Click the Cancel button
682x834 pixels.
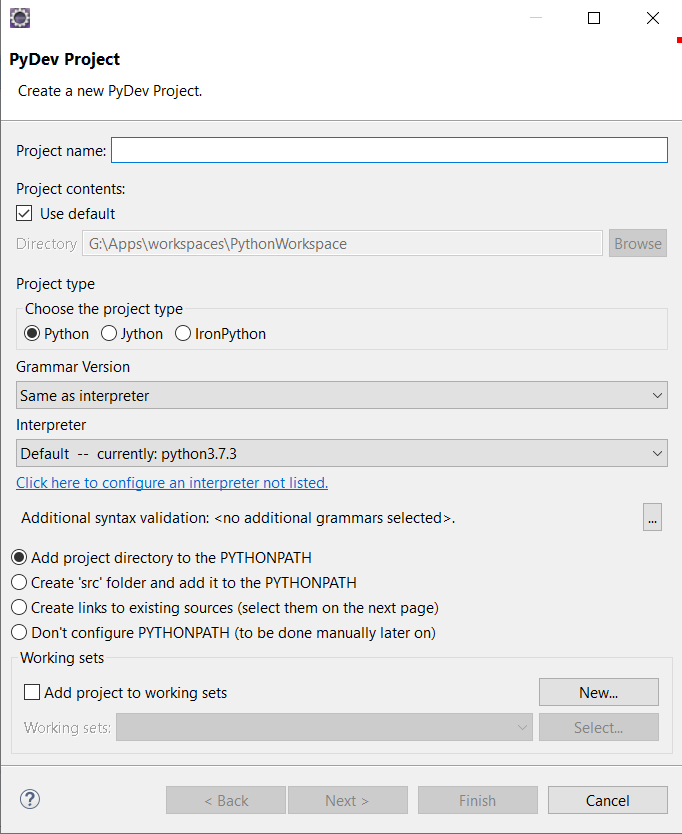point(607,800)
